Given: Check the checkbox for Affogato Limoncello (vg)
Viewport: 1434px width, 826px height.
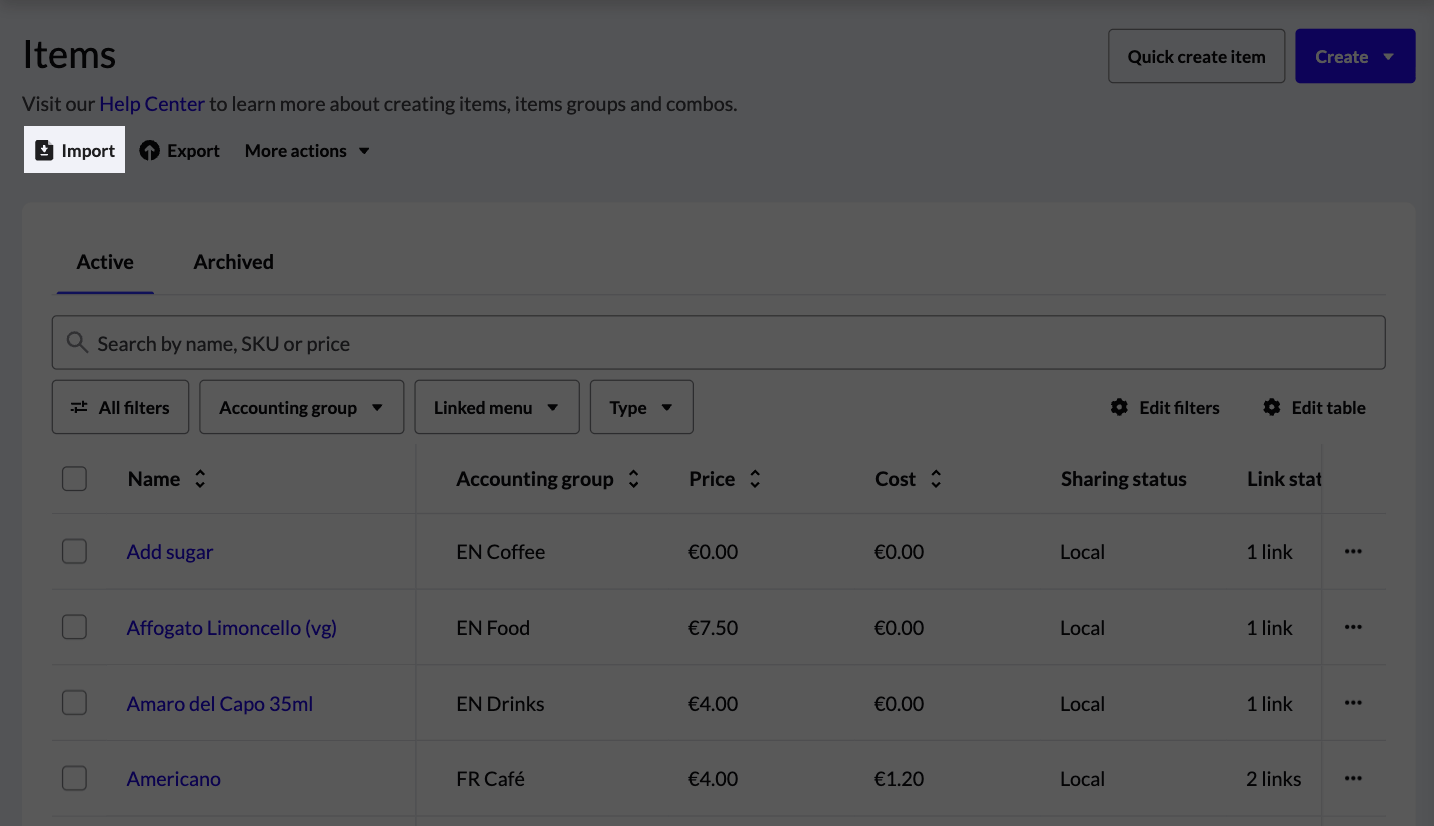Looking at the screenshot, I should (74, 627).
